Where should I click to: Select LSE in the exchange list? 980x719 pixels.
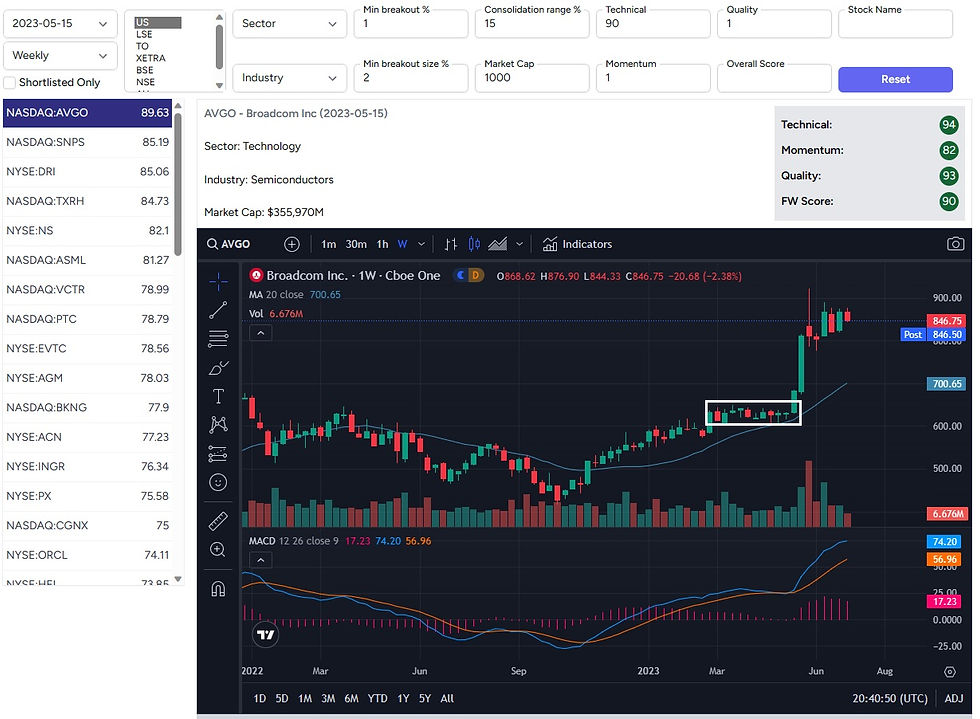click(x=144, y=34)
